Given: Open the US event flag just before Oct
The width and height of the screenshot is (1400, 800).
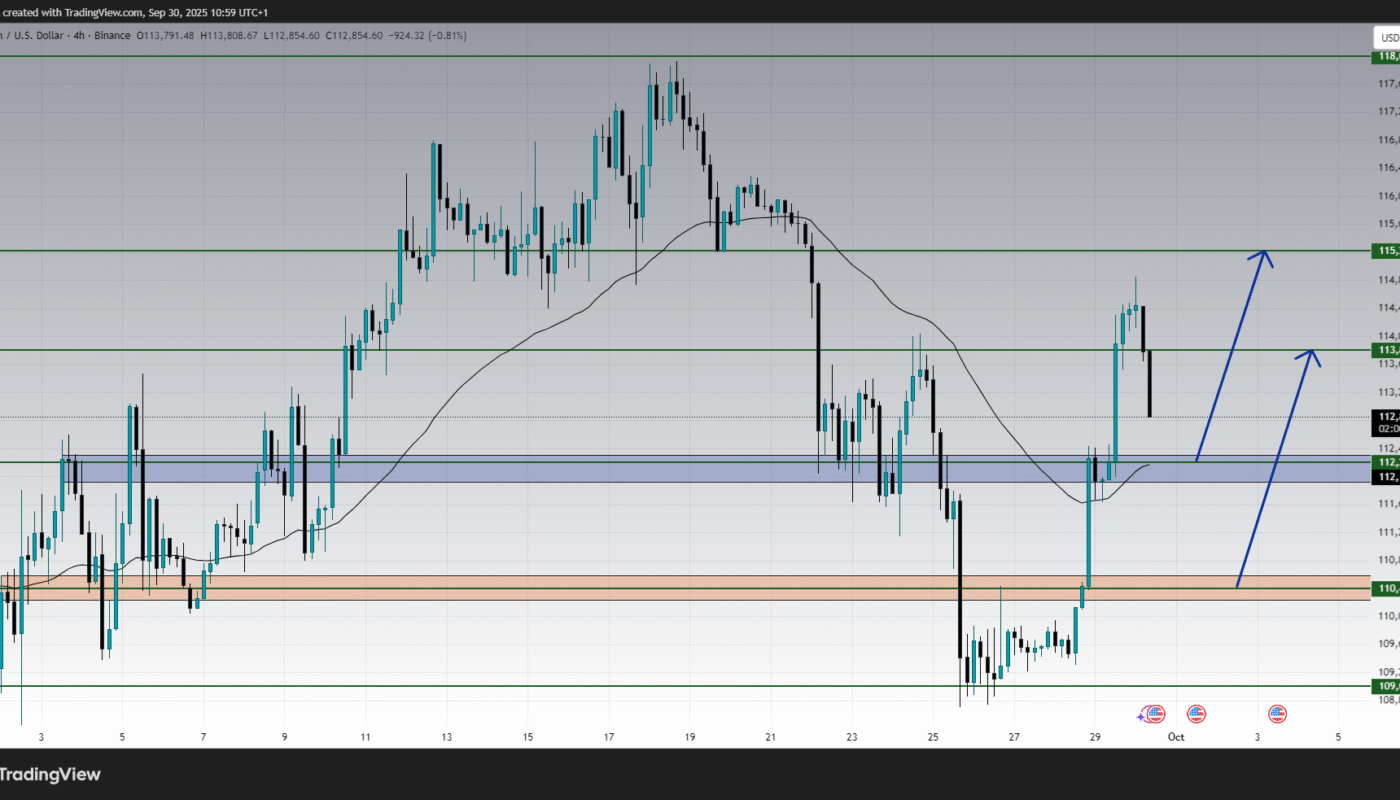Looking at the screenshot, I should 1196,714.
